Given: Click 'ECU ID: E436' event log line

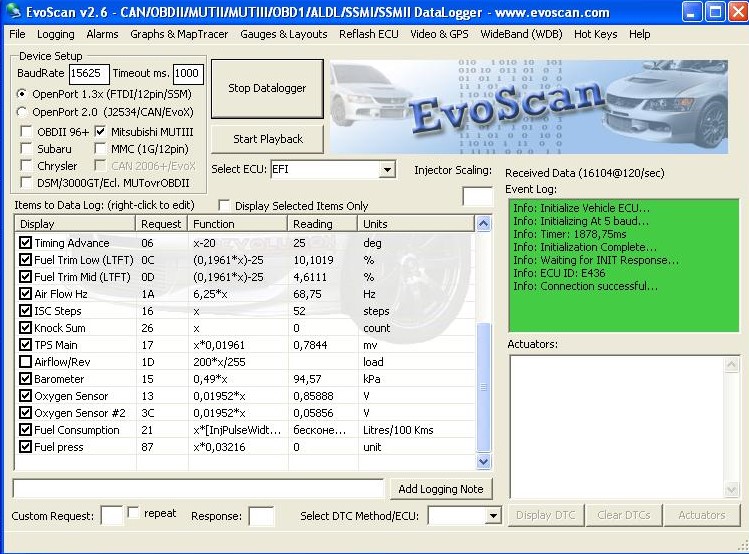Looking at the screenshot, I should 559,273.
